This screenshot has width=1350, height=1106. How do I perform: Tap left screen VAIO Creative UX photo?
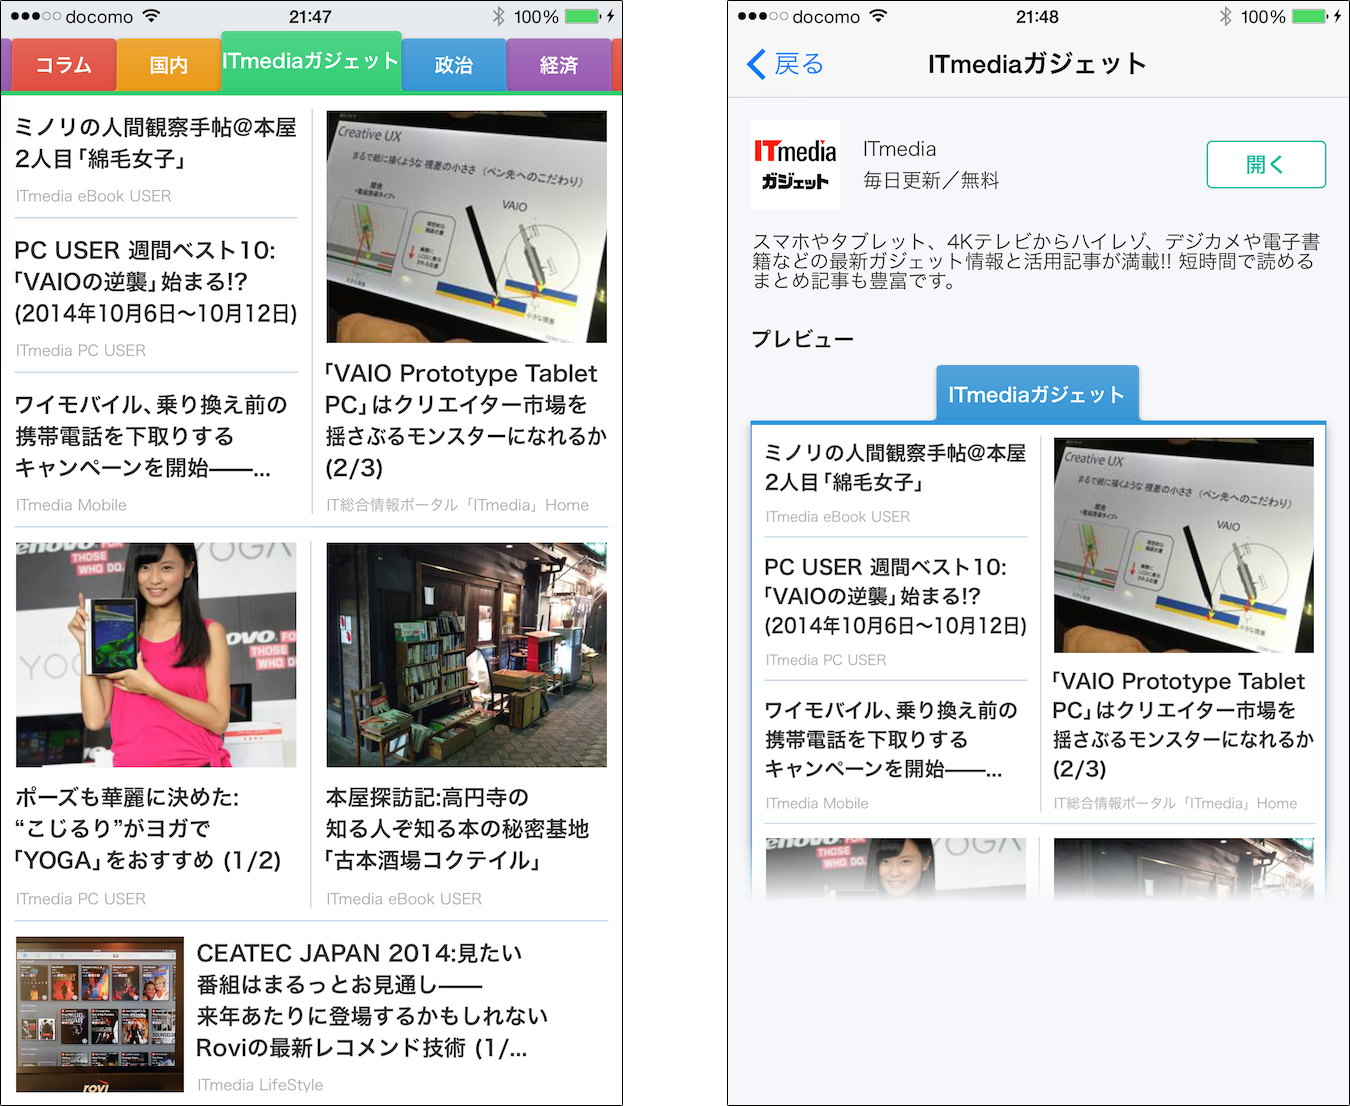(466, 227)
